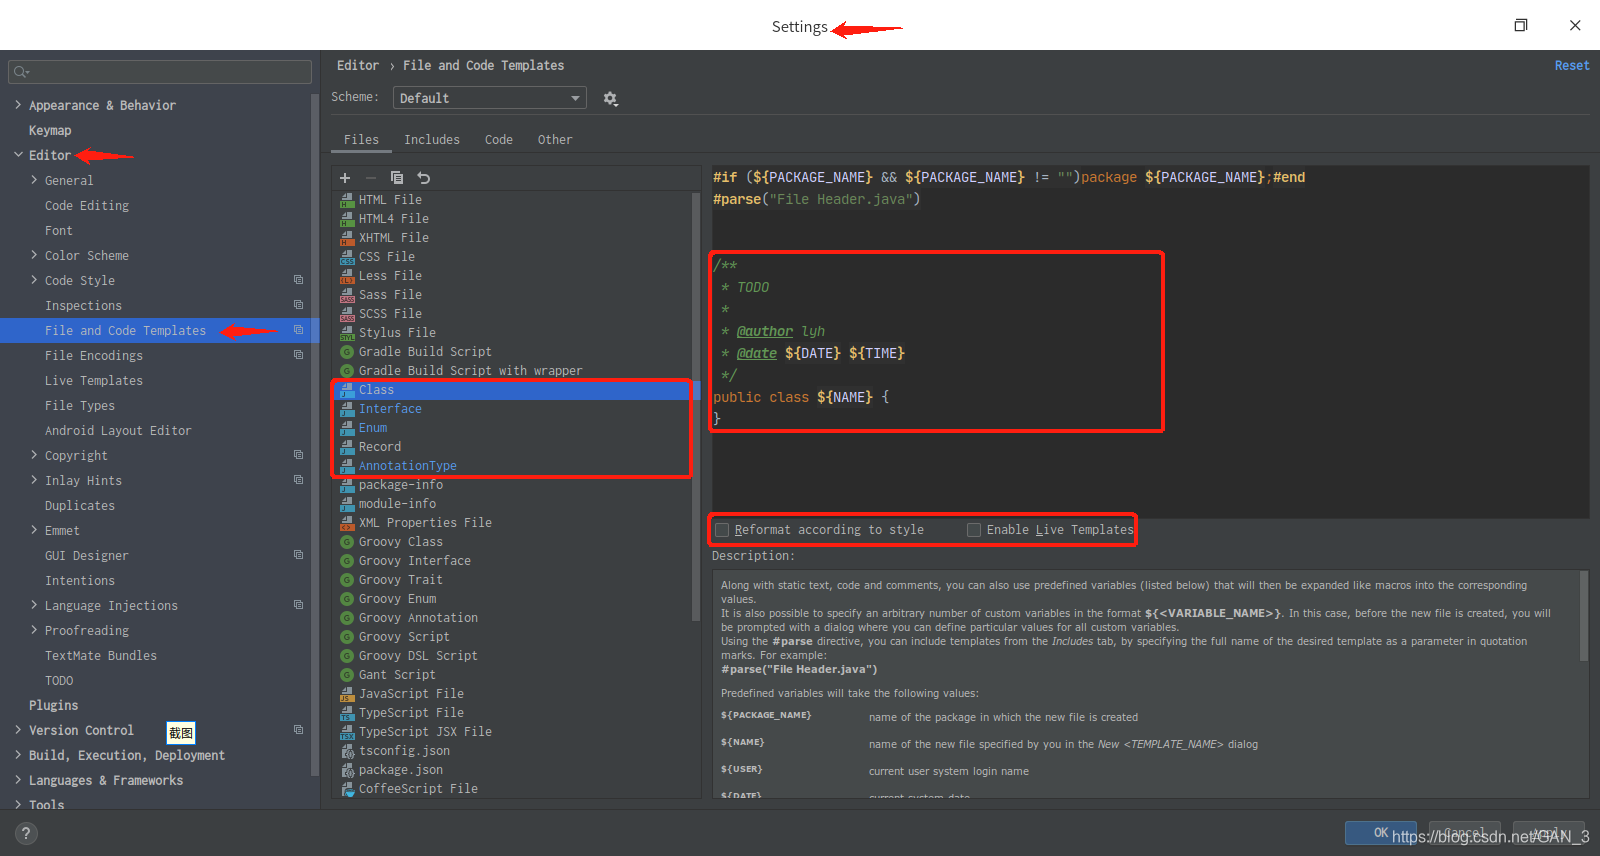This screenshot has height=856, width=1600.
Task: Click in the template code editor
Action: 1150,341
